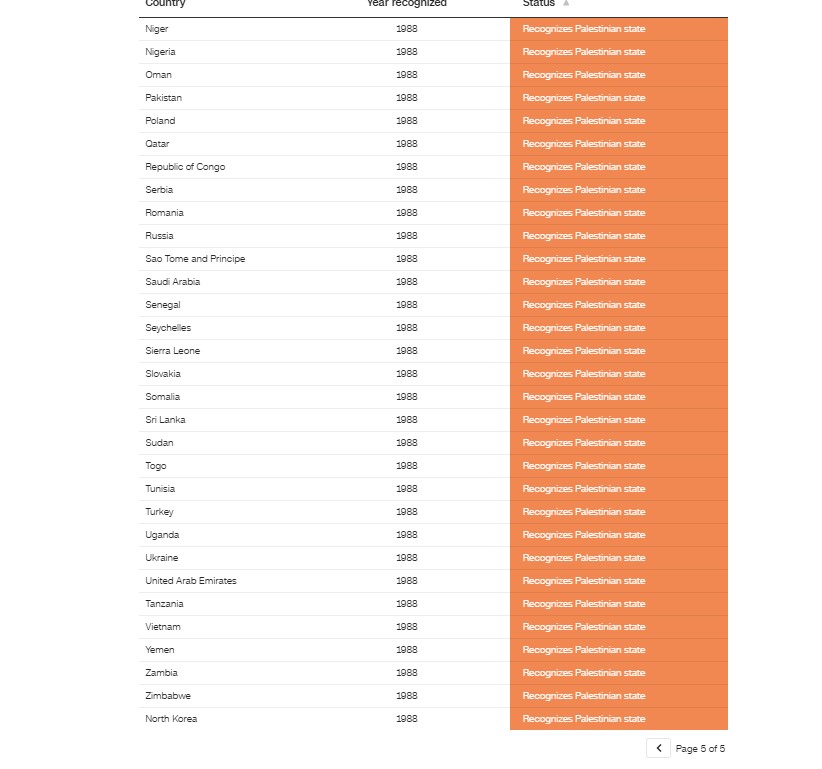Select Saudi Arabia in the country list

(172, 282)
